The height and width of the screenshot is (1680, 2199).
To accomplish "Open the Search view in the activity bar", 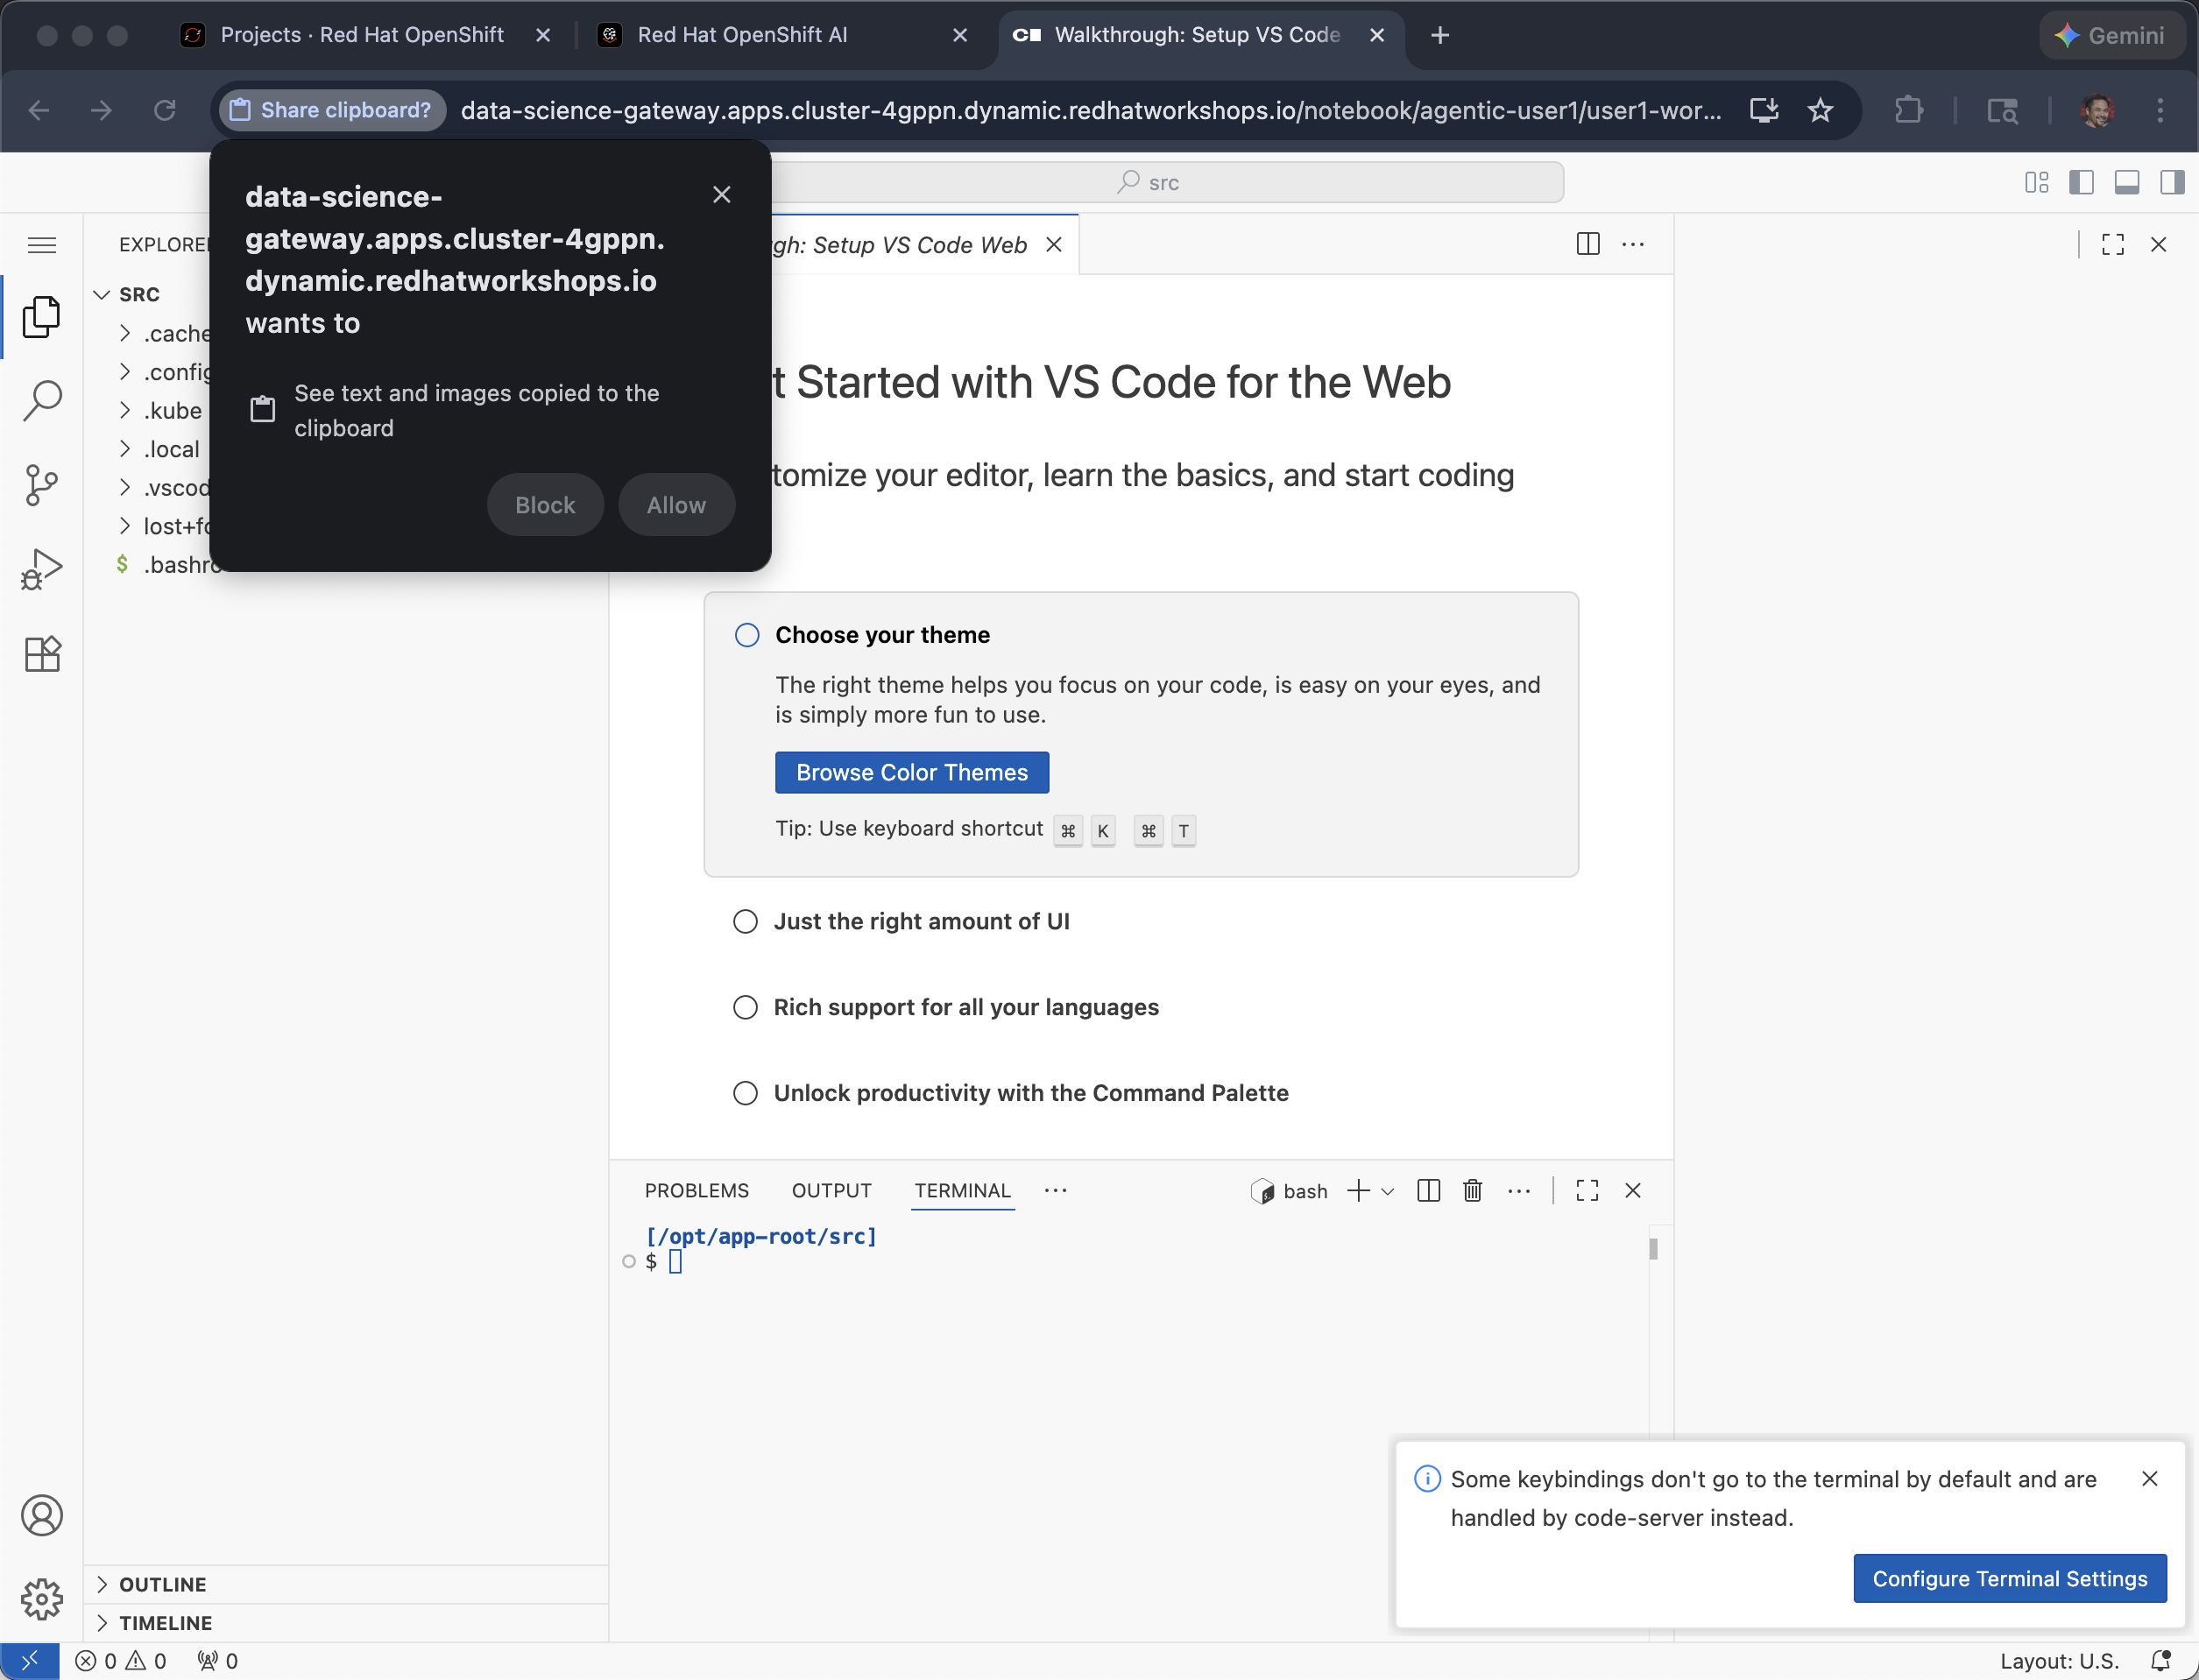I will click(42, 400).
